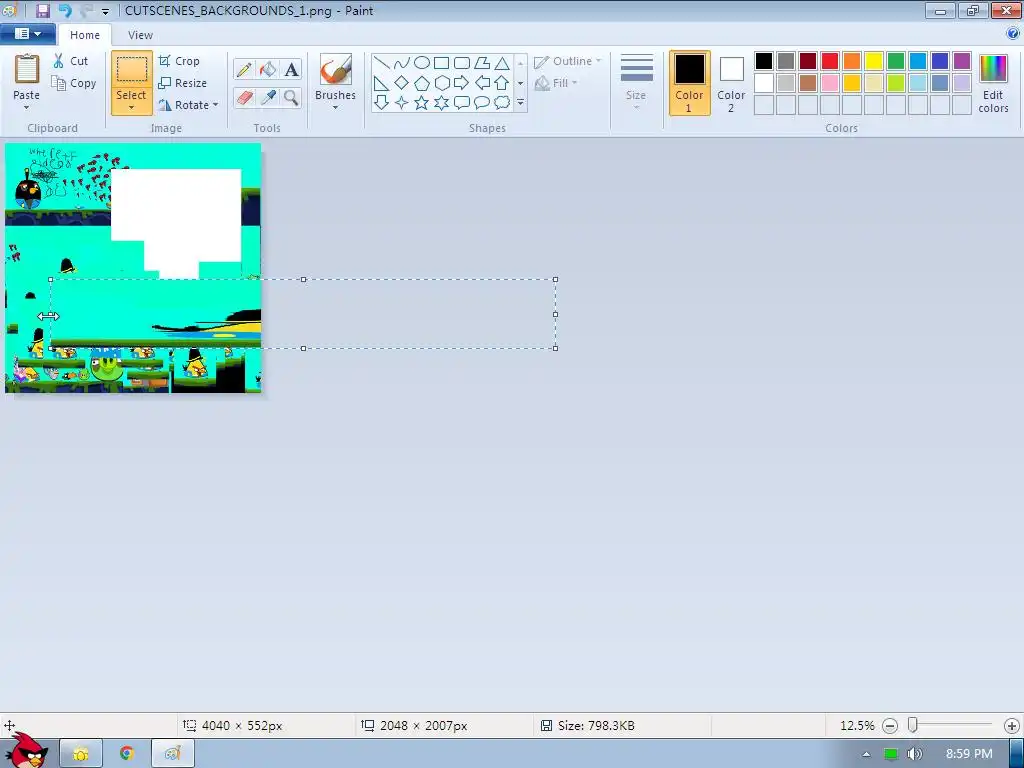
Task: Choose the Six-point star shape
Action: [x=441, y=103]
